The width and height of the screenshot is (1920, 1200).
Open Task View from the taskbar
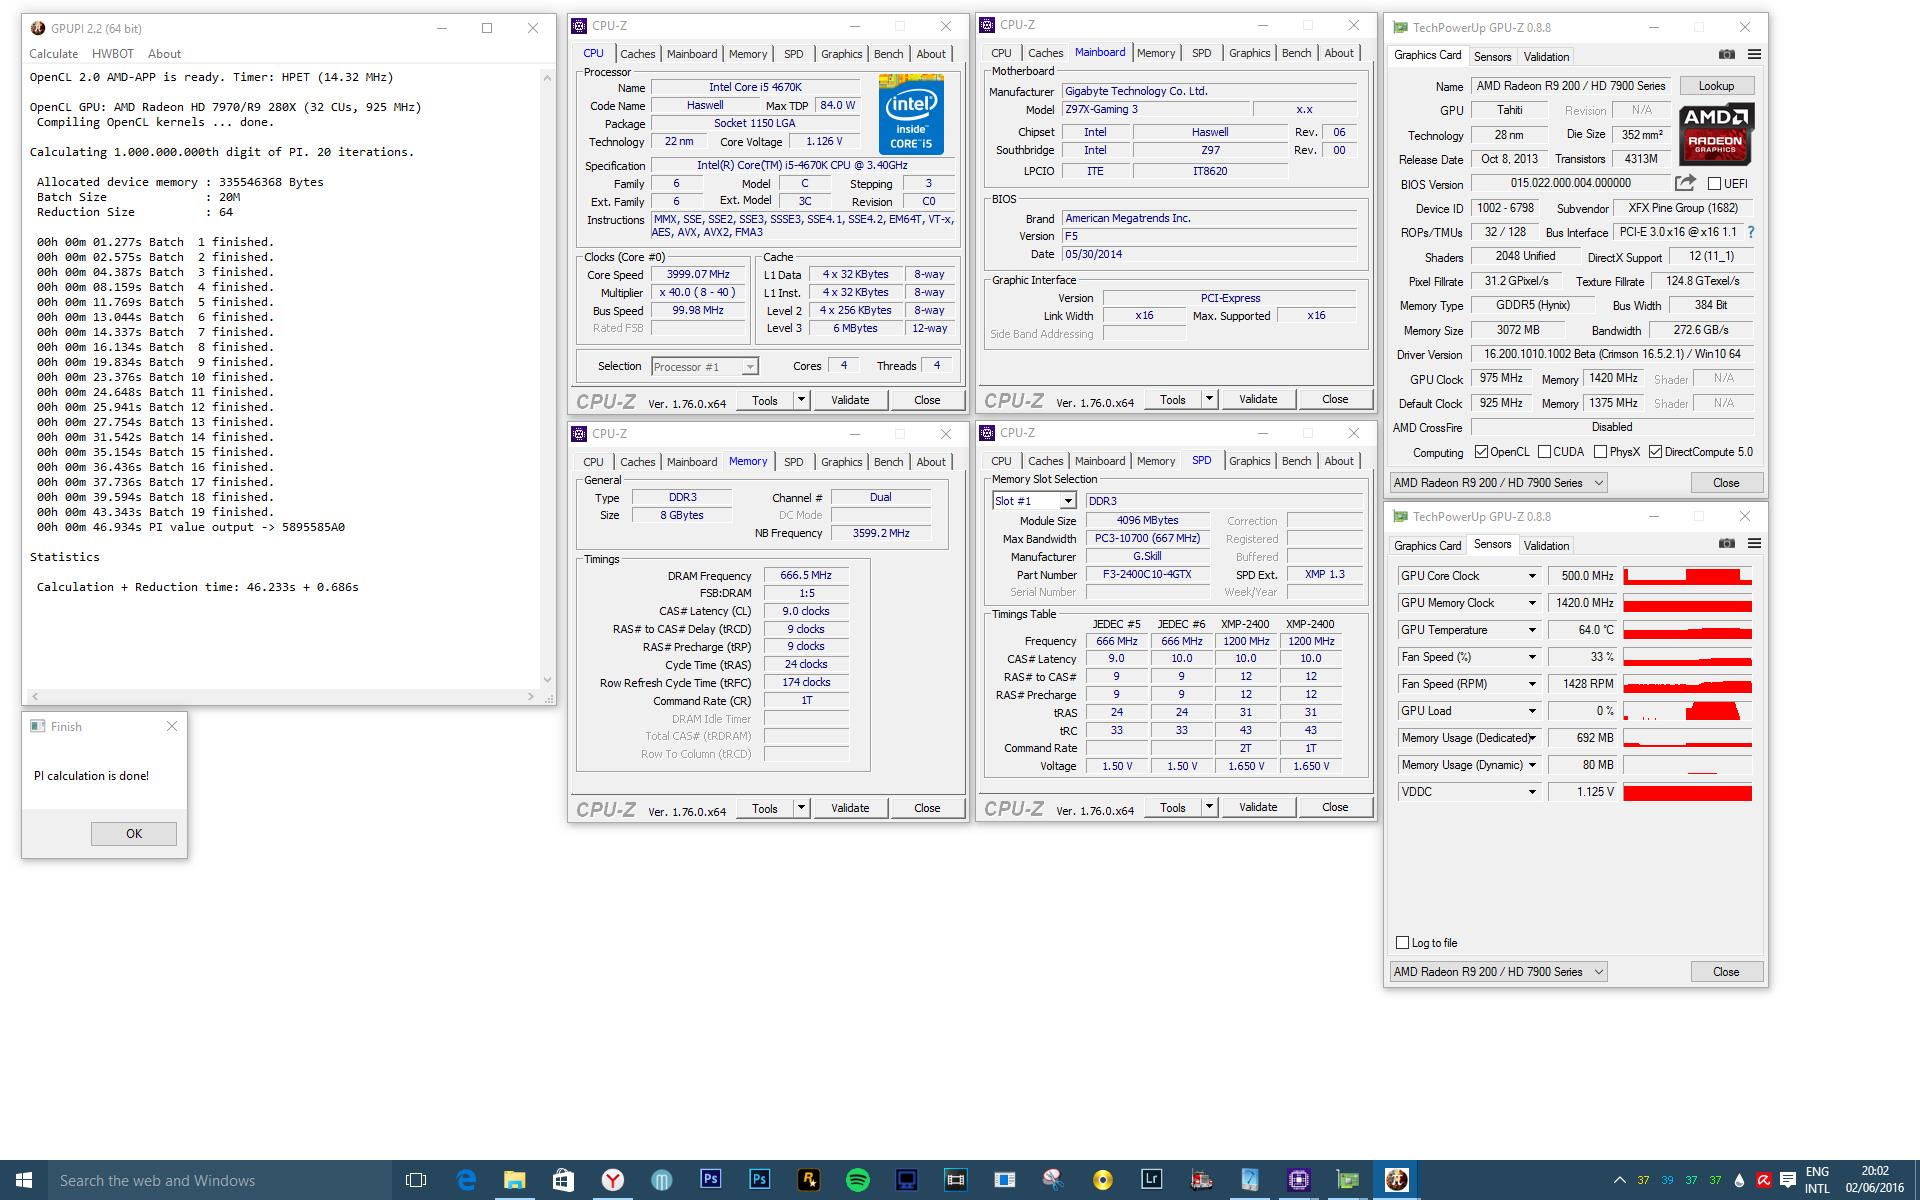click(416, 1180)
